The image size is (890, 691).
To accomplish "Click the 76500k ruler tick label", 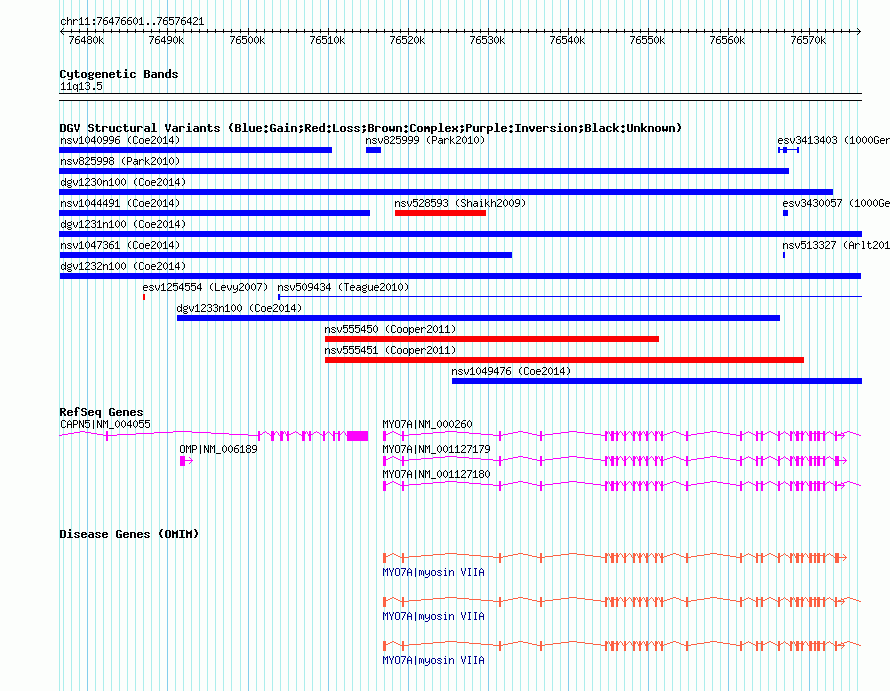I will point(247,41).
